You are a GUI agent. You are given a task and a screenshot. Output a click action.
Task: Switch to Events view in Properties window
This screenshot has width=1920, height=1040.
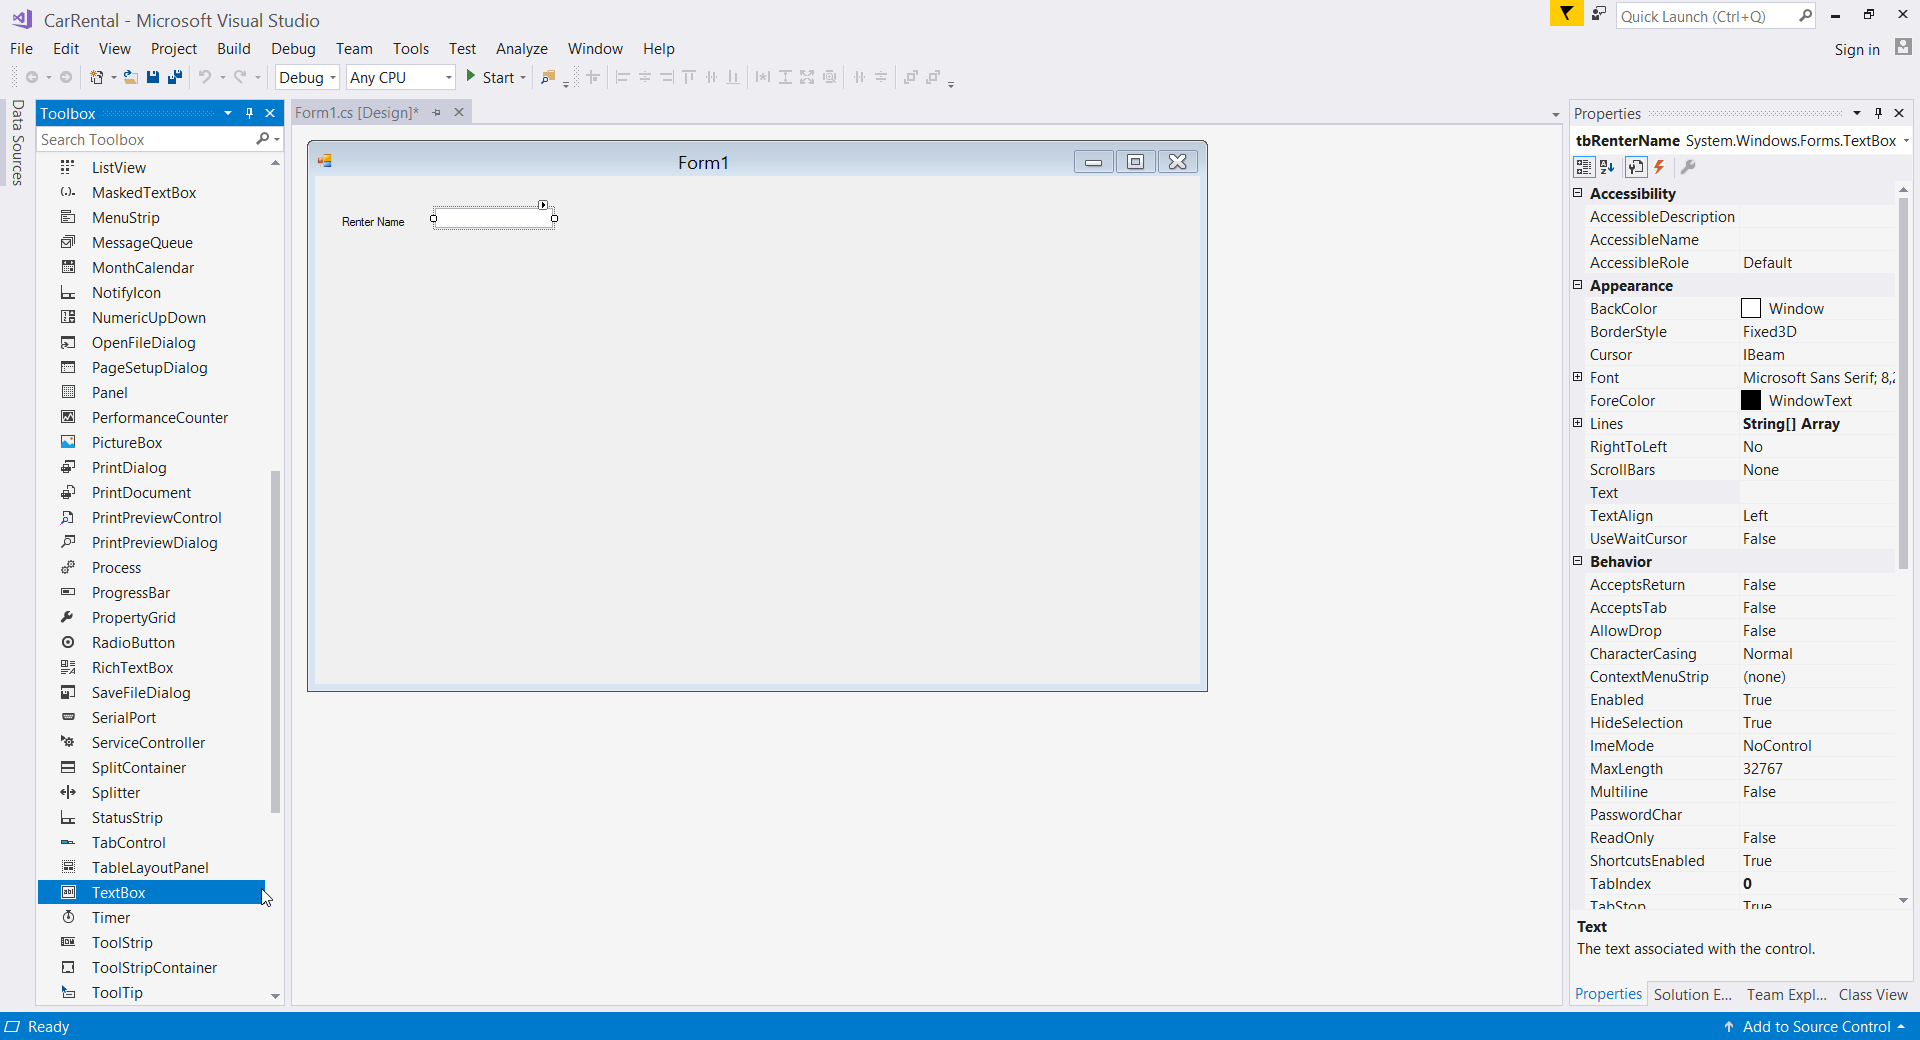[x=1659, y=167]
